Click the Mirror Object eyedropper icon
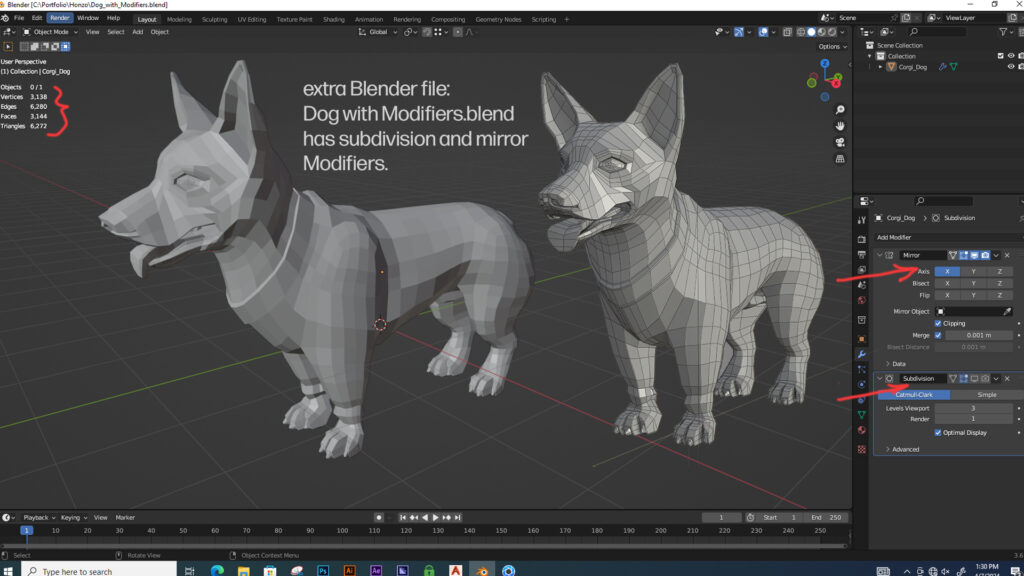The height and width of the screenshot is (576, 1024). tap(1006, 312)
